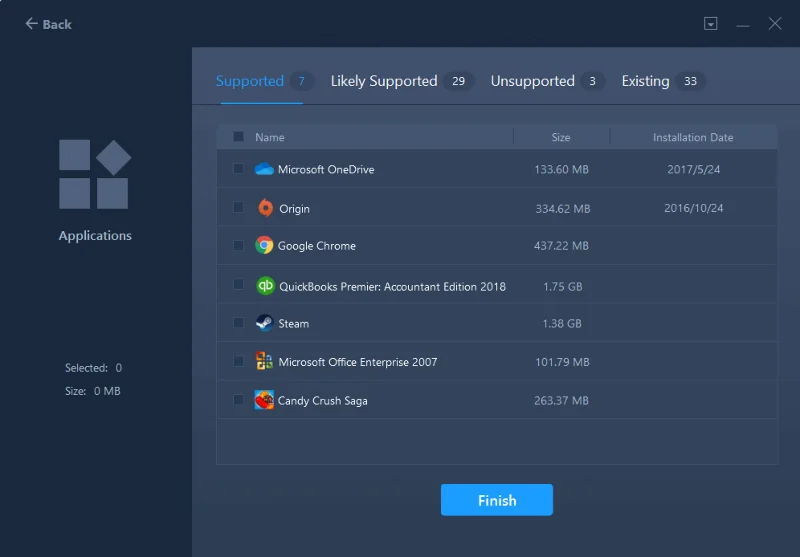Image resolution: width=800 pixels, height=557 pixels.
Task: Go Back using the arrow button
Action: (48, 24)
